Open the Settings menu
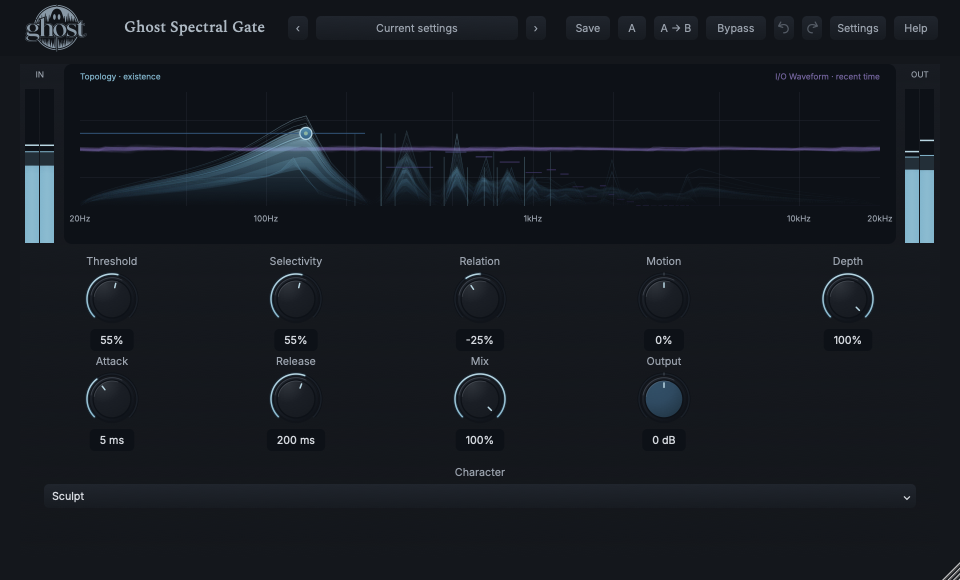Screen dimensions: 960x580 pos(857,28)
